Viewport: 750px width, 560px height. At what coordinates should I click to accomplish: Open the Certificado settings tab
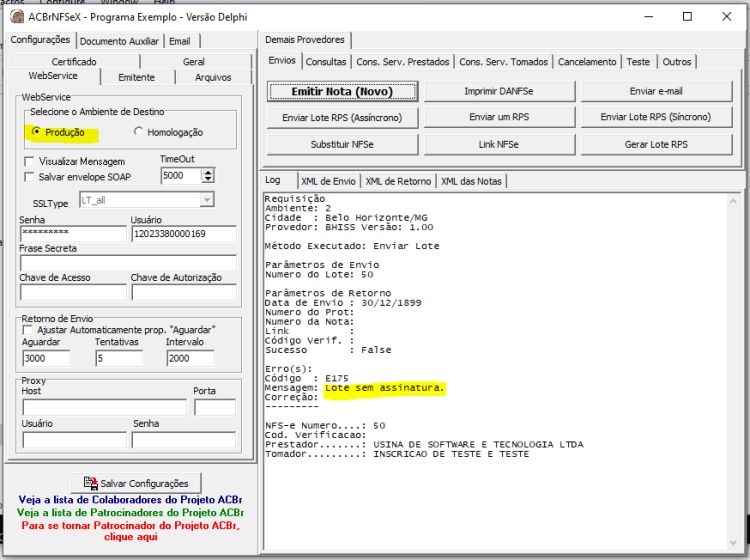(x=74, y=61)
